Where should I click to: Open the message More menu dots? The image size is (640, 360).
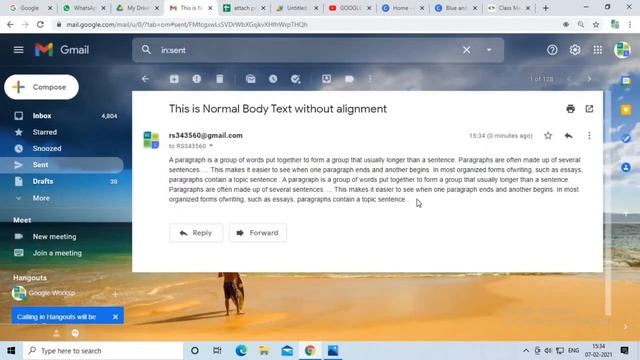point(589,136)
